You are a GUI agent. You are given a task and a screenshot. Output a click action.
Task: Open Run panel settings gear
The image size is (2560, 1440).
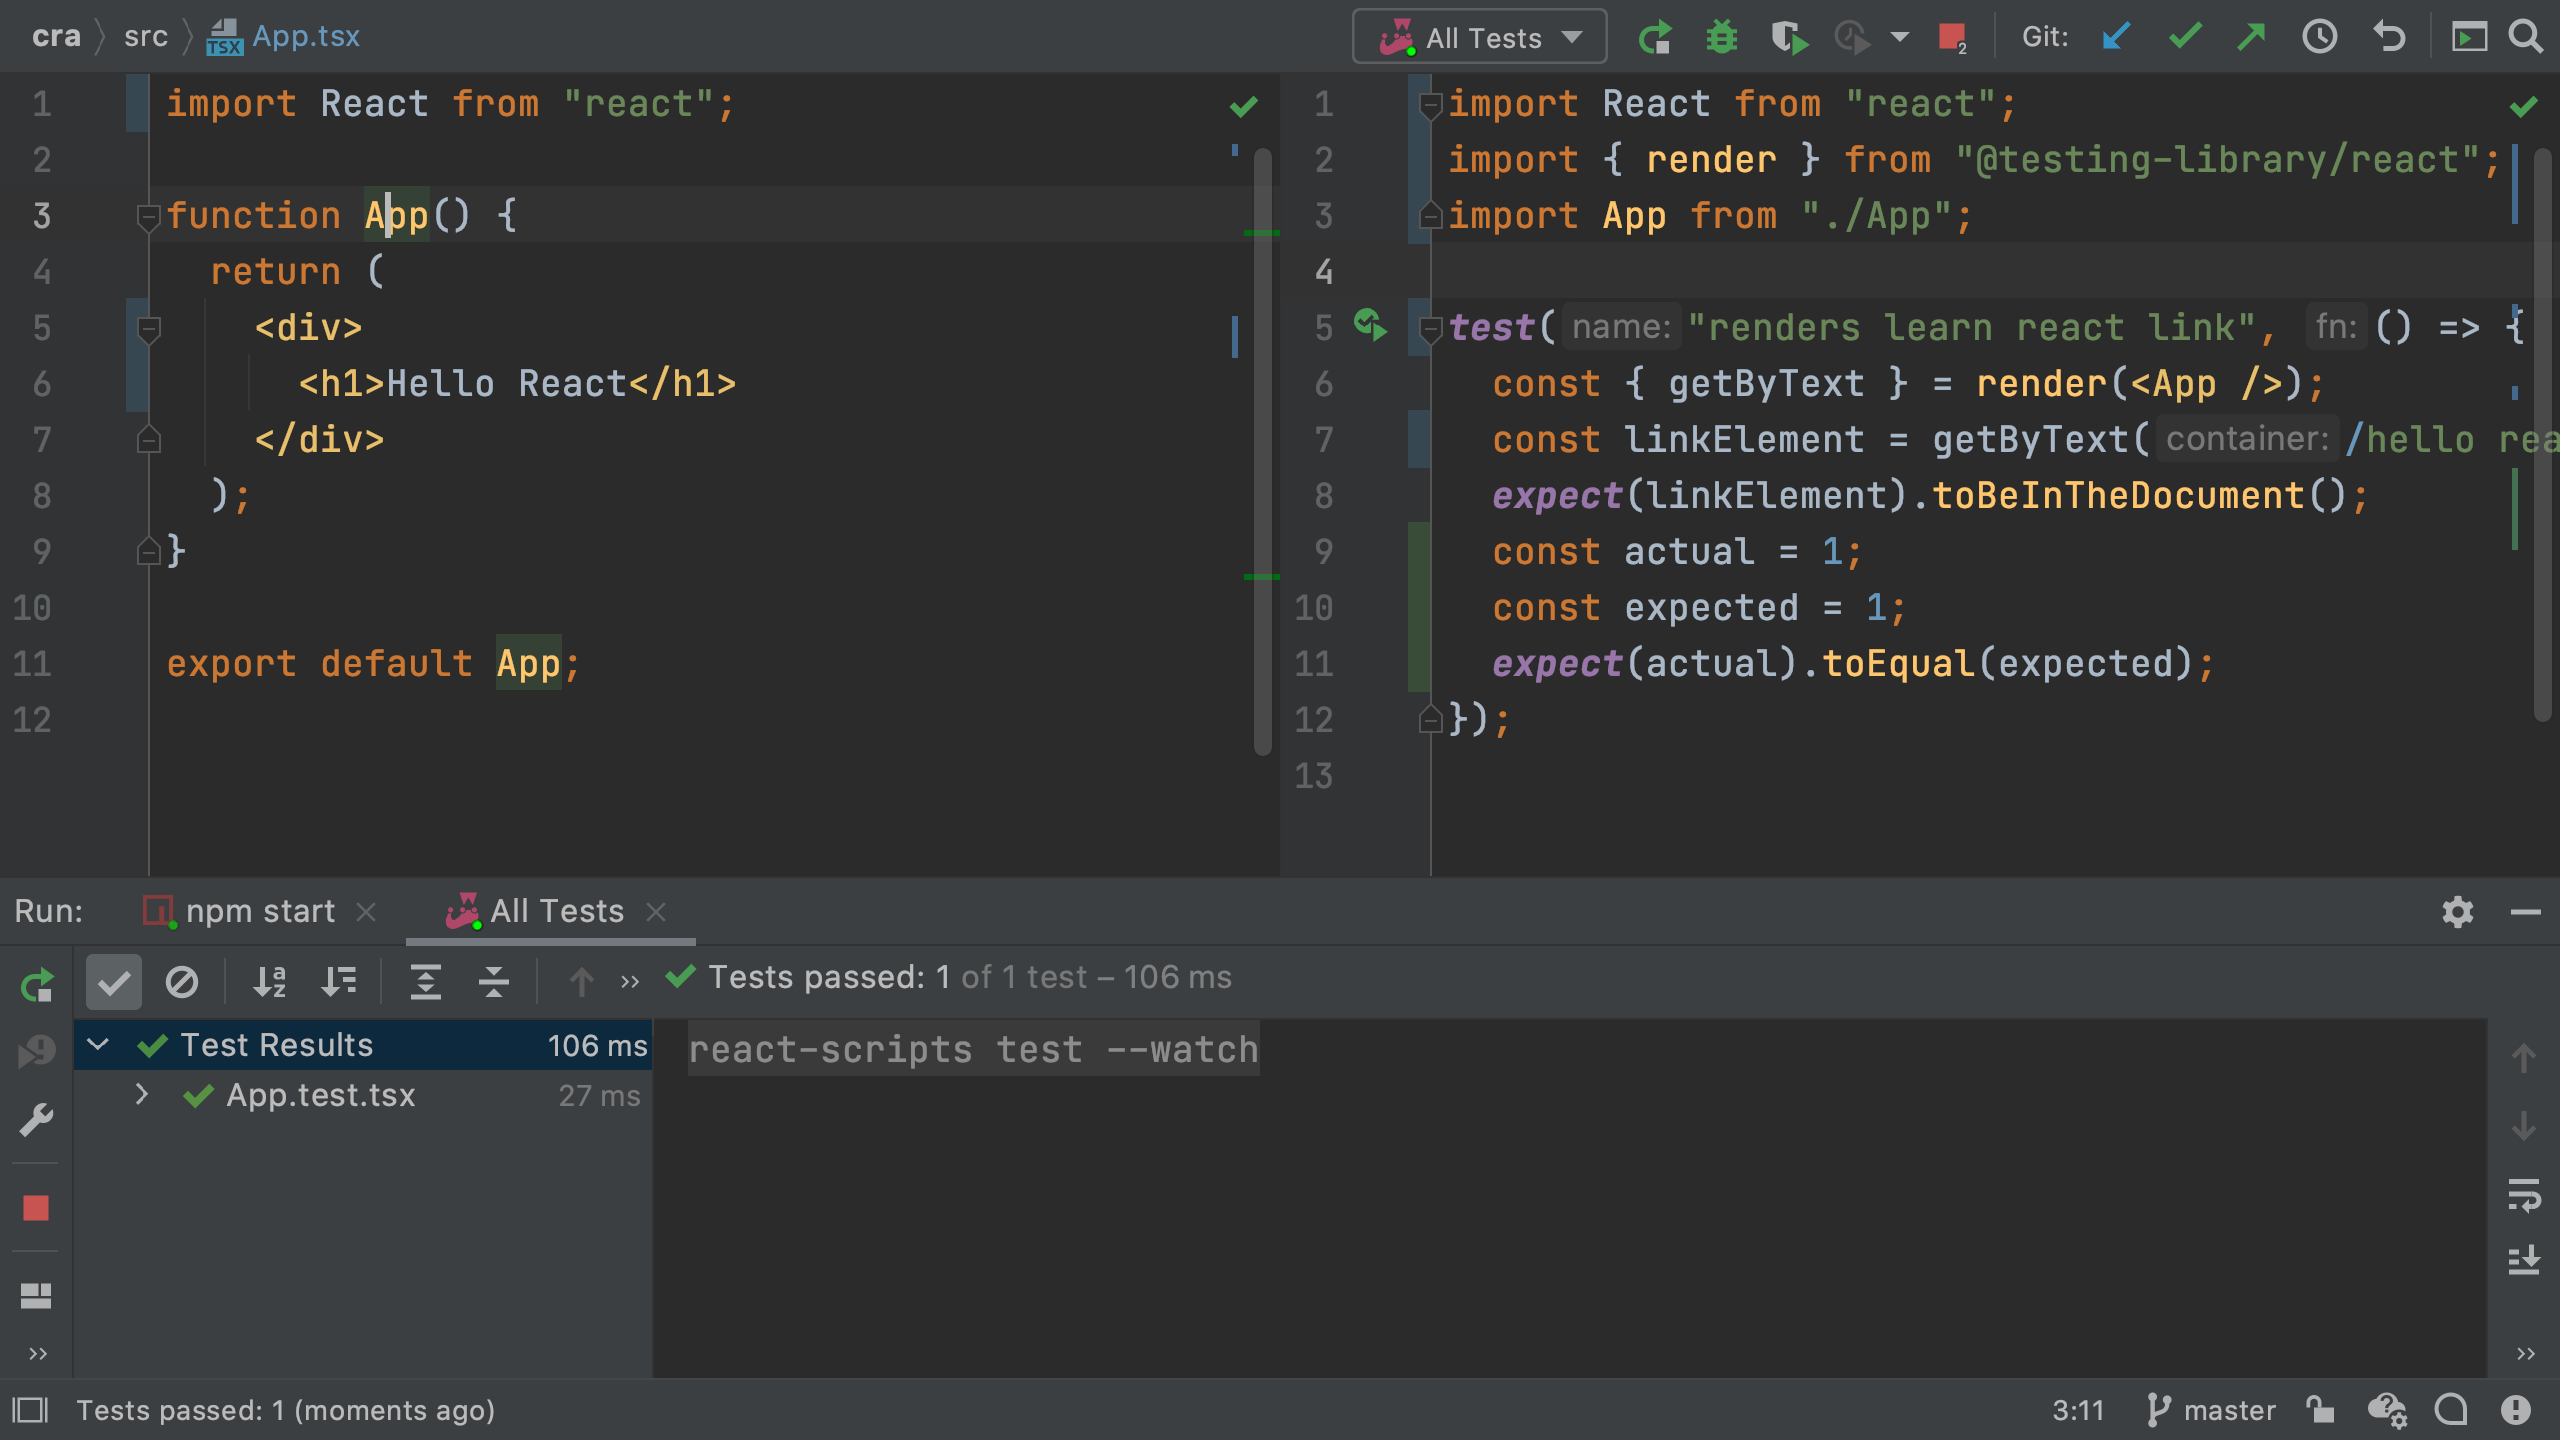tap(2457, 912)
